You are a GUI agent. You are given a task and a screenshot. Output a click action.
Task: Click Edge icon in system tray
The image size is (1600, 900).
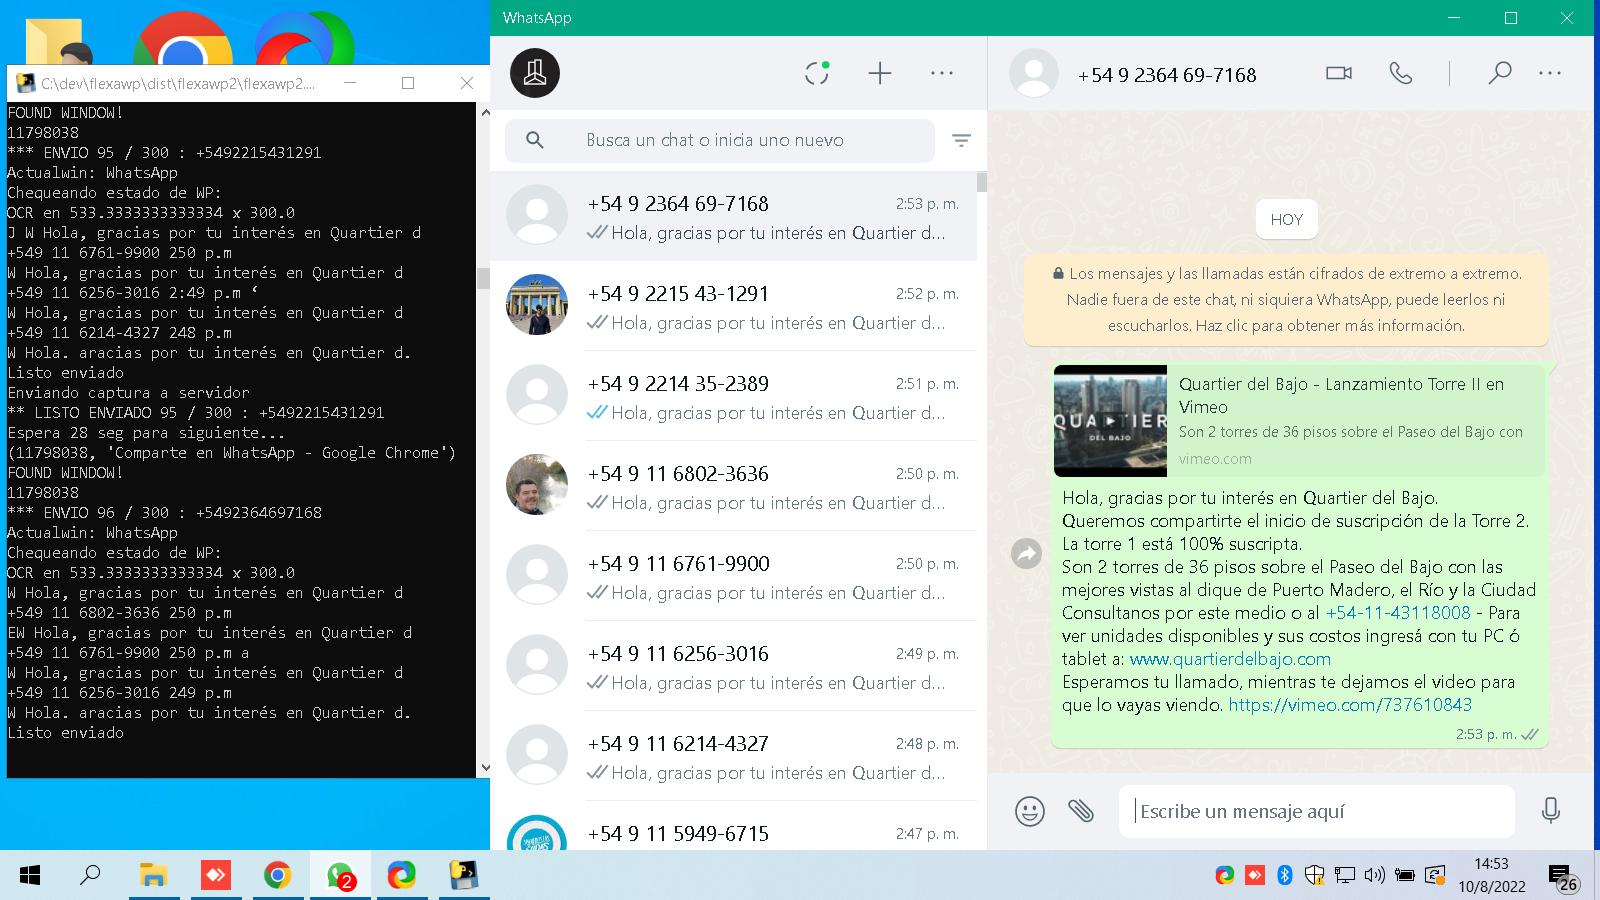pyautogui.click(x=1224, y=876)
